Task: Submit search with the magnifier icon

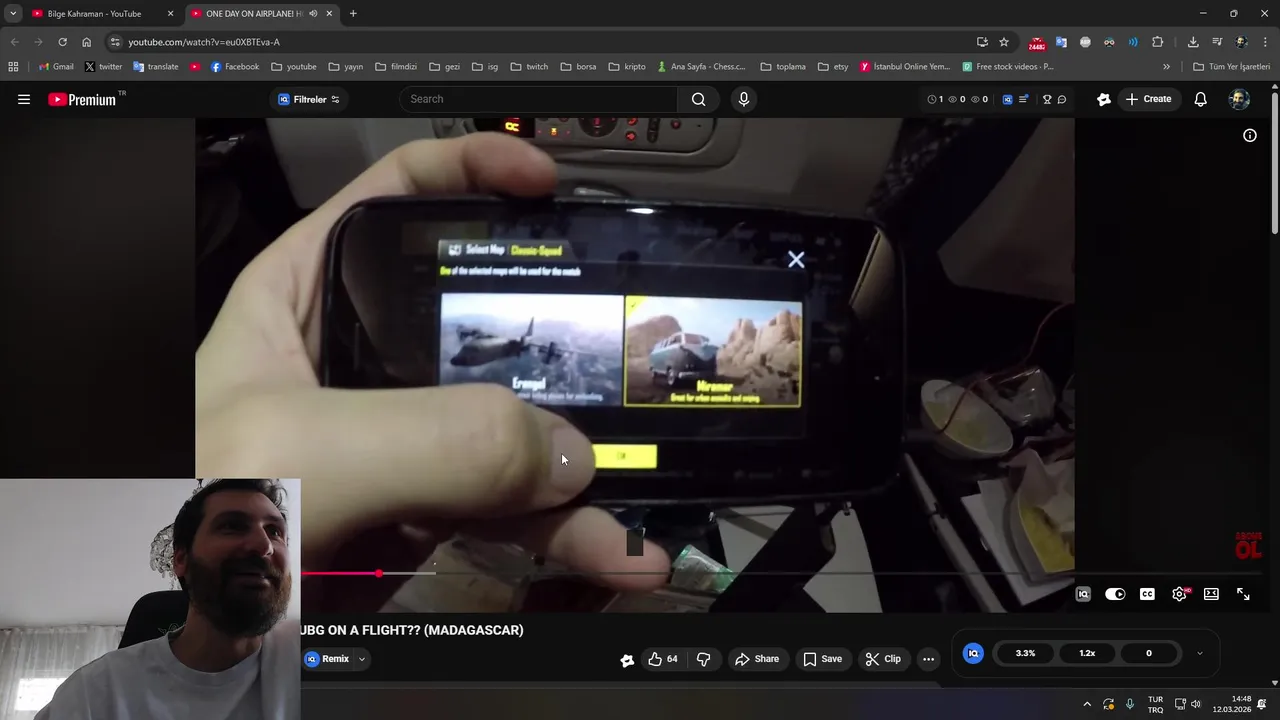Action: point(698,99)
